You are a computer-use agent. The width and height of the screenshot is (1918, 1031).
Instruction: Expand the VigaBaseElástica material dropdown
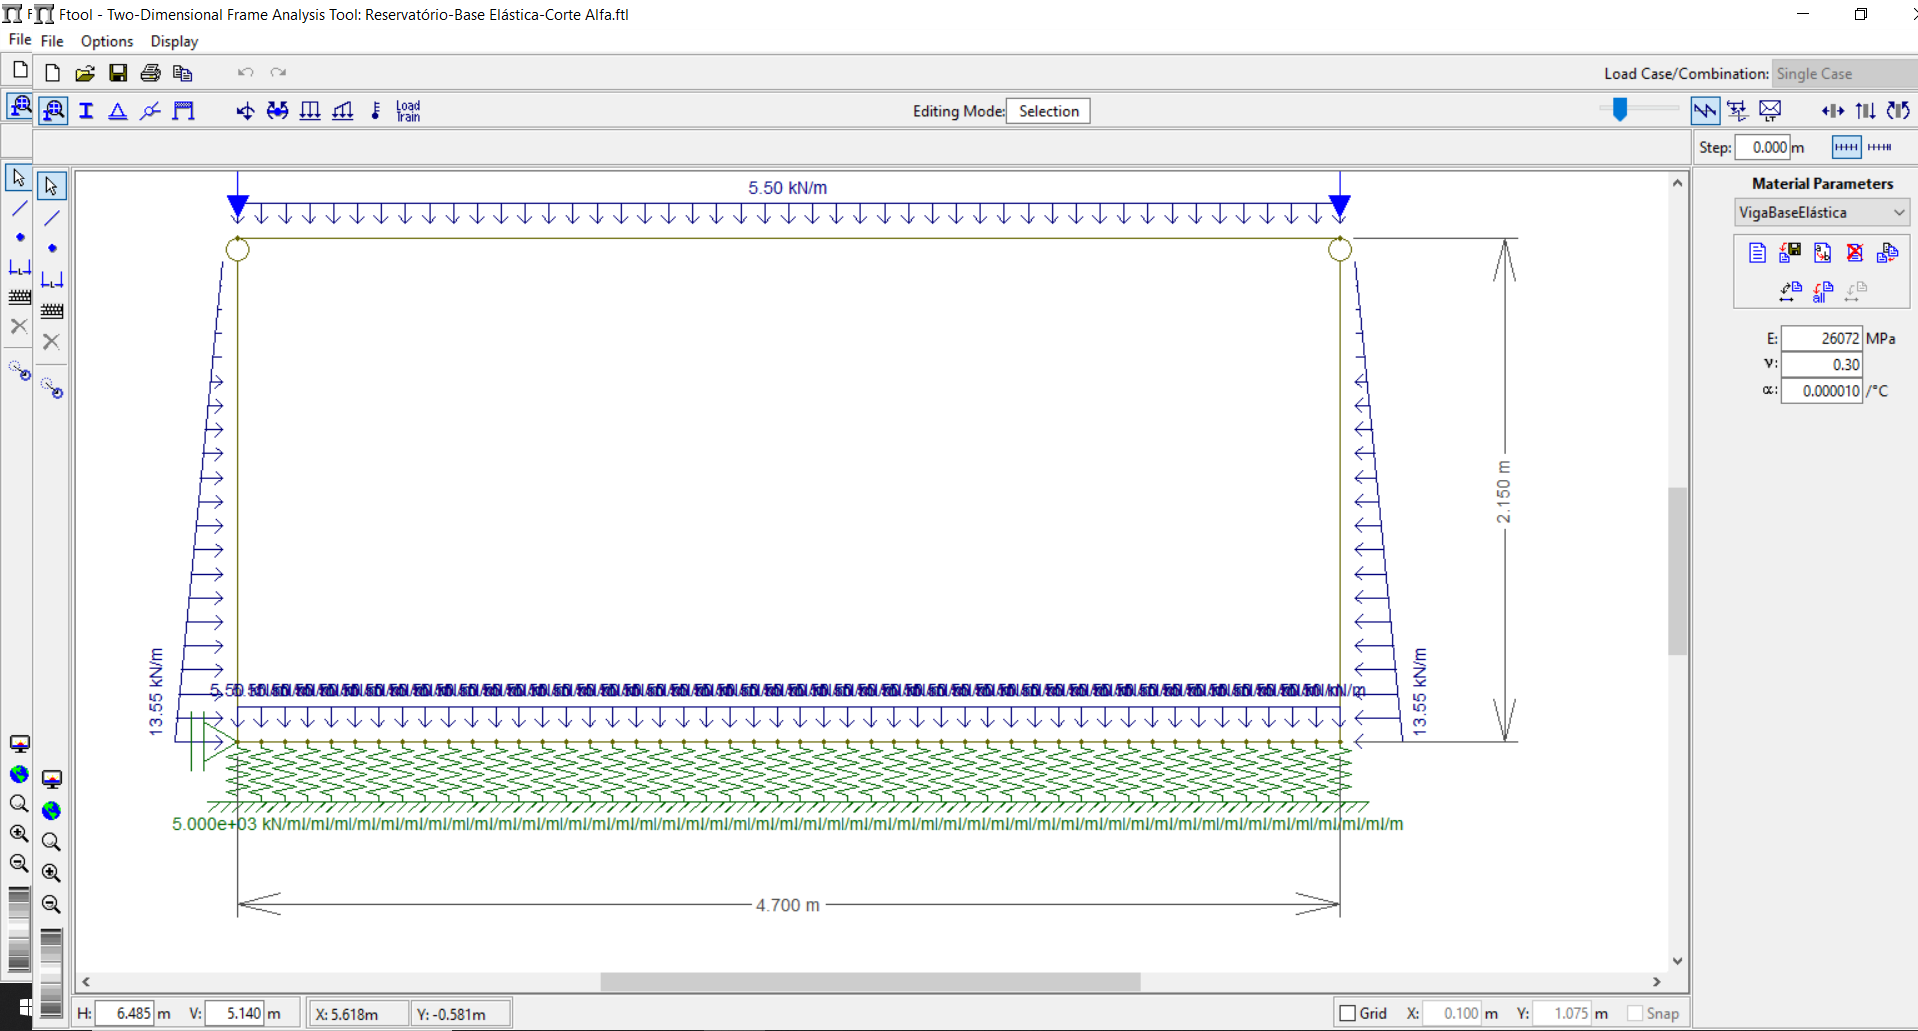1821,212
